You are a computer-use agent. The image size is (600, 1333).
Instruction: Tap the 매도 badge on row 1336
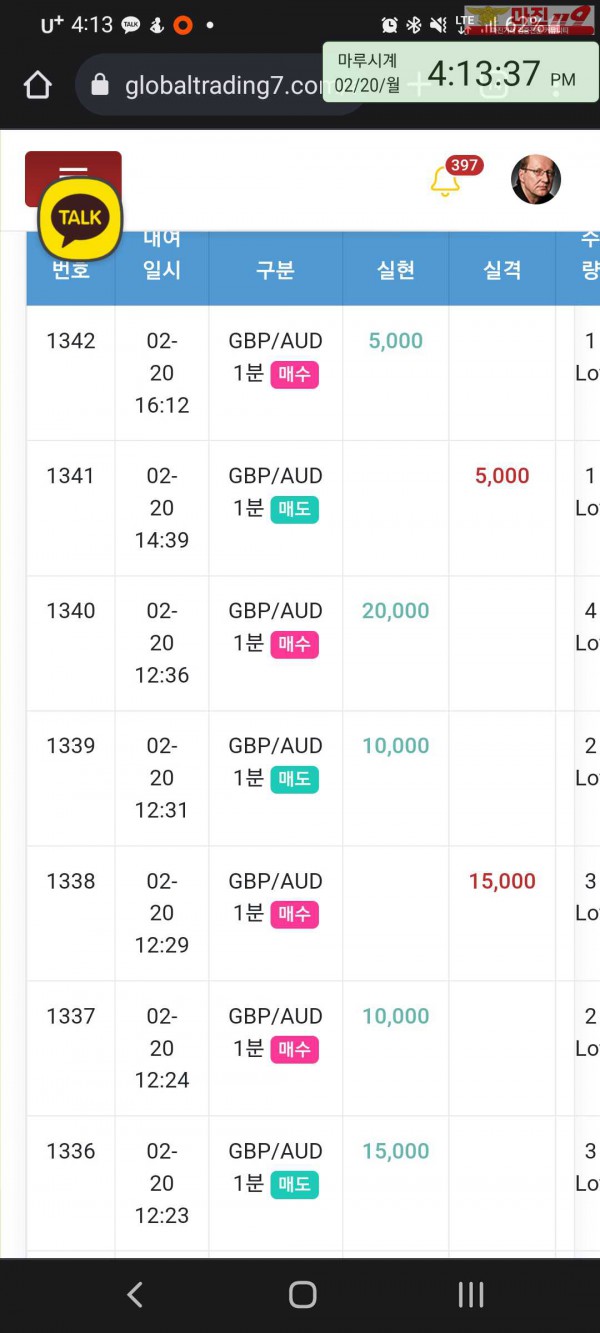click(x=294, y=1185)
